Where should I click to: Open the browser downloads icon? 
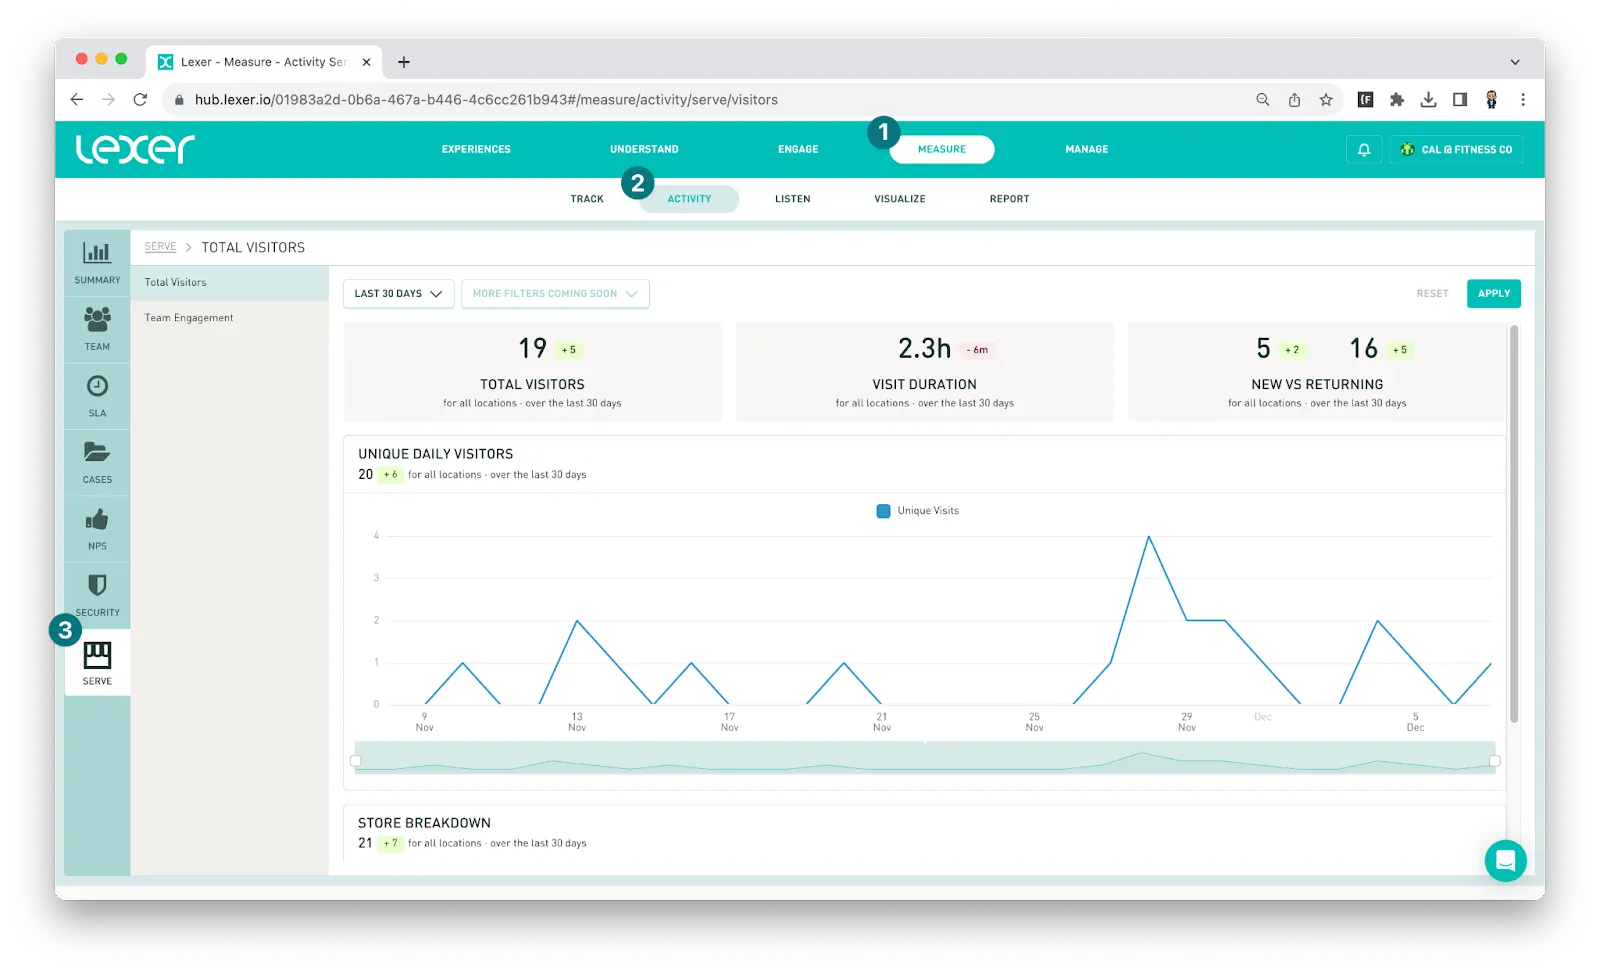tap(1428, 100)
